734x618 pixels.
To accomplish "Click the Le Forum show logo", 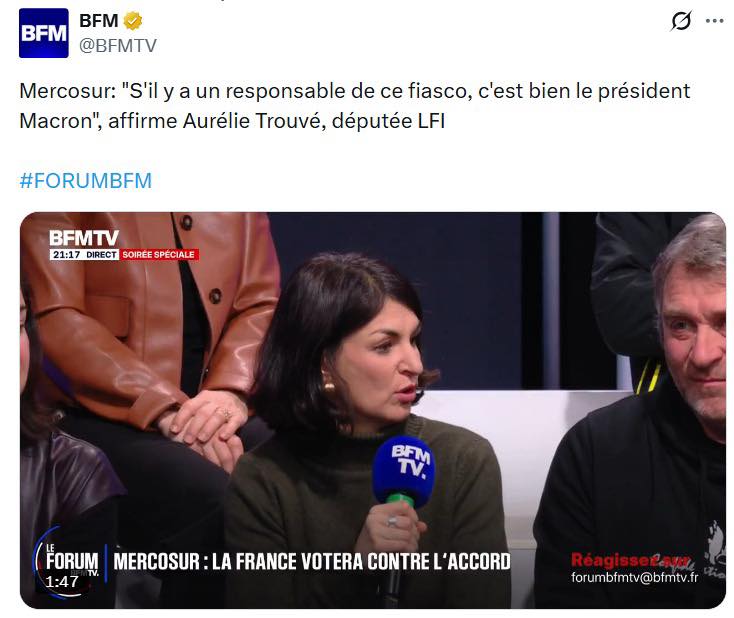I will tap(70, 559).
